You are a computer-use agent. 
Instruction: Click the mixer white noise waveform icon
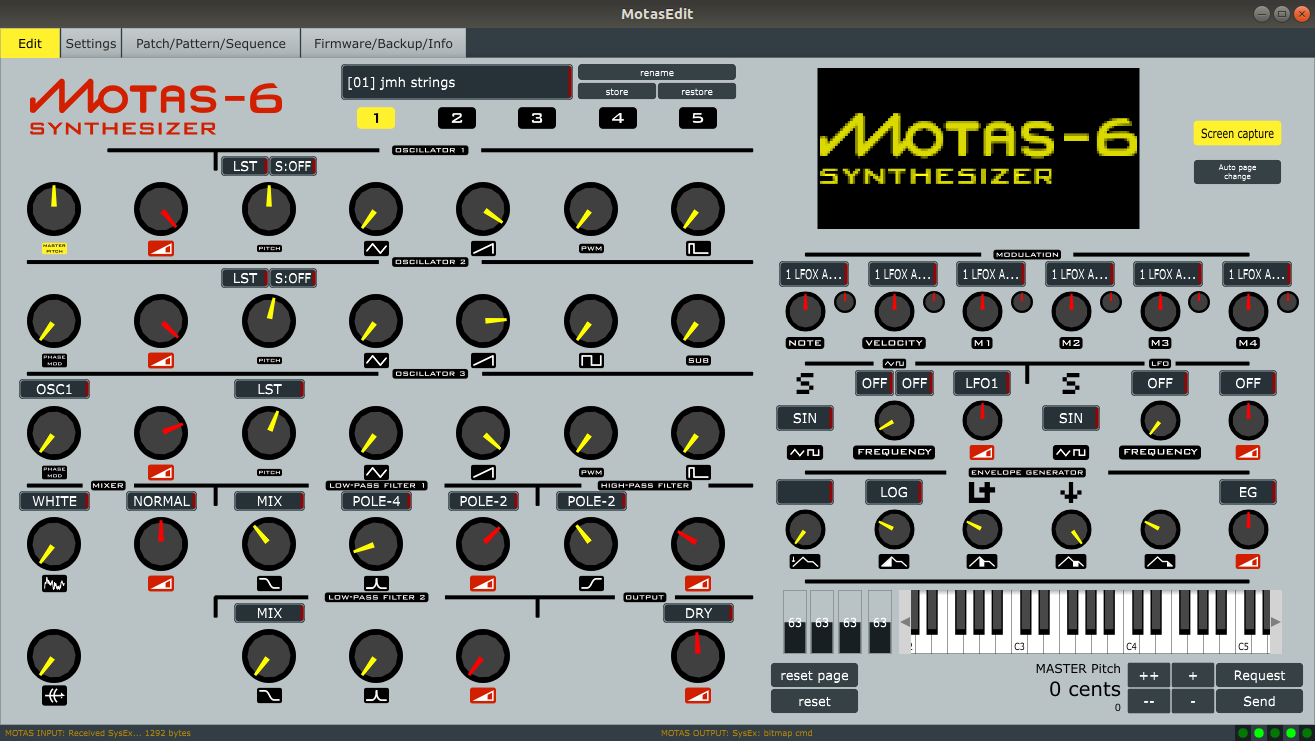[54, 583]
